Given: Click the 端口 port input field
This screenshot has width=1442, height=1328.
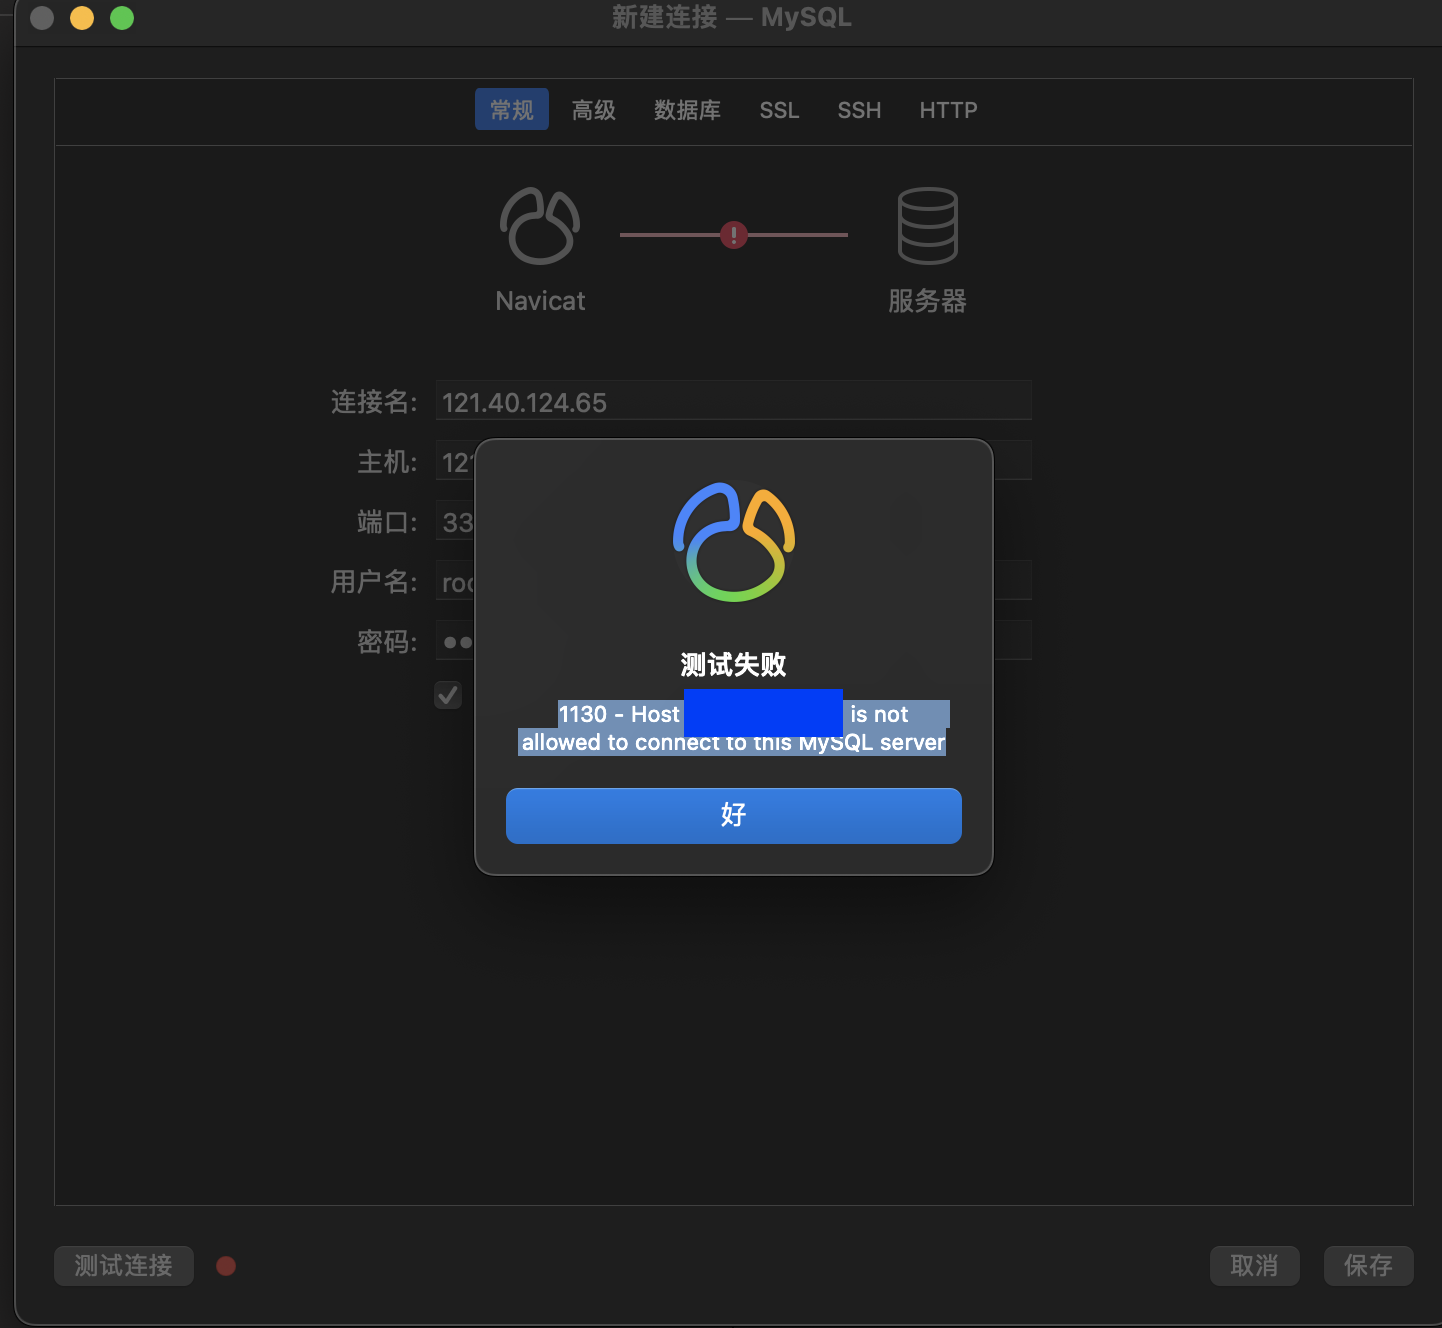Looking at the screenshot, I should pos(455,522).
